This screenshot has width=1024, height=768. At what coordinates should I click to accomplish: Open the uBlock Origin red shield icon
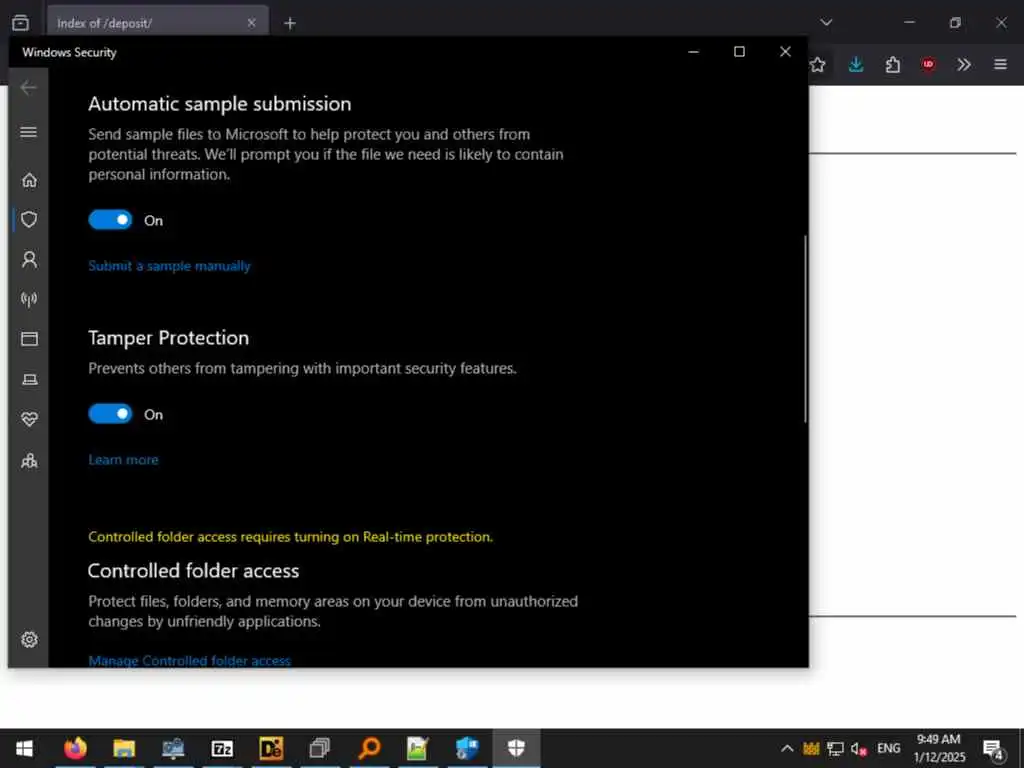928,65
